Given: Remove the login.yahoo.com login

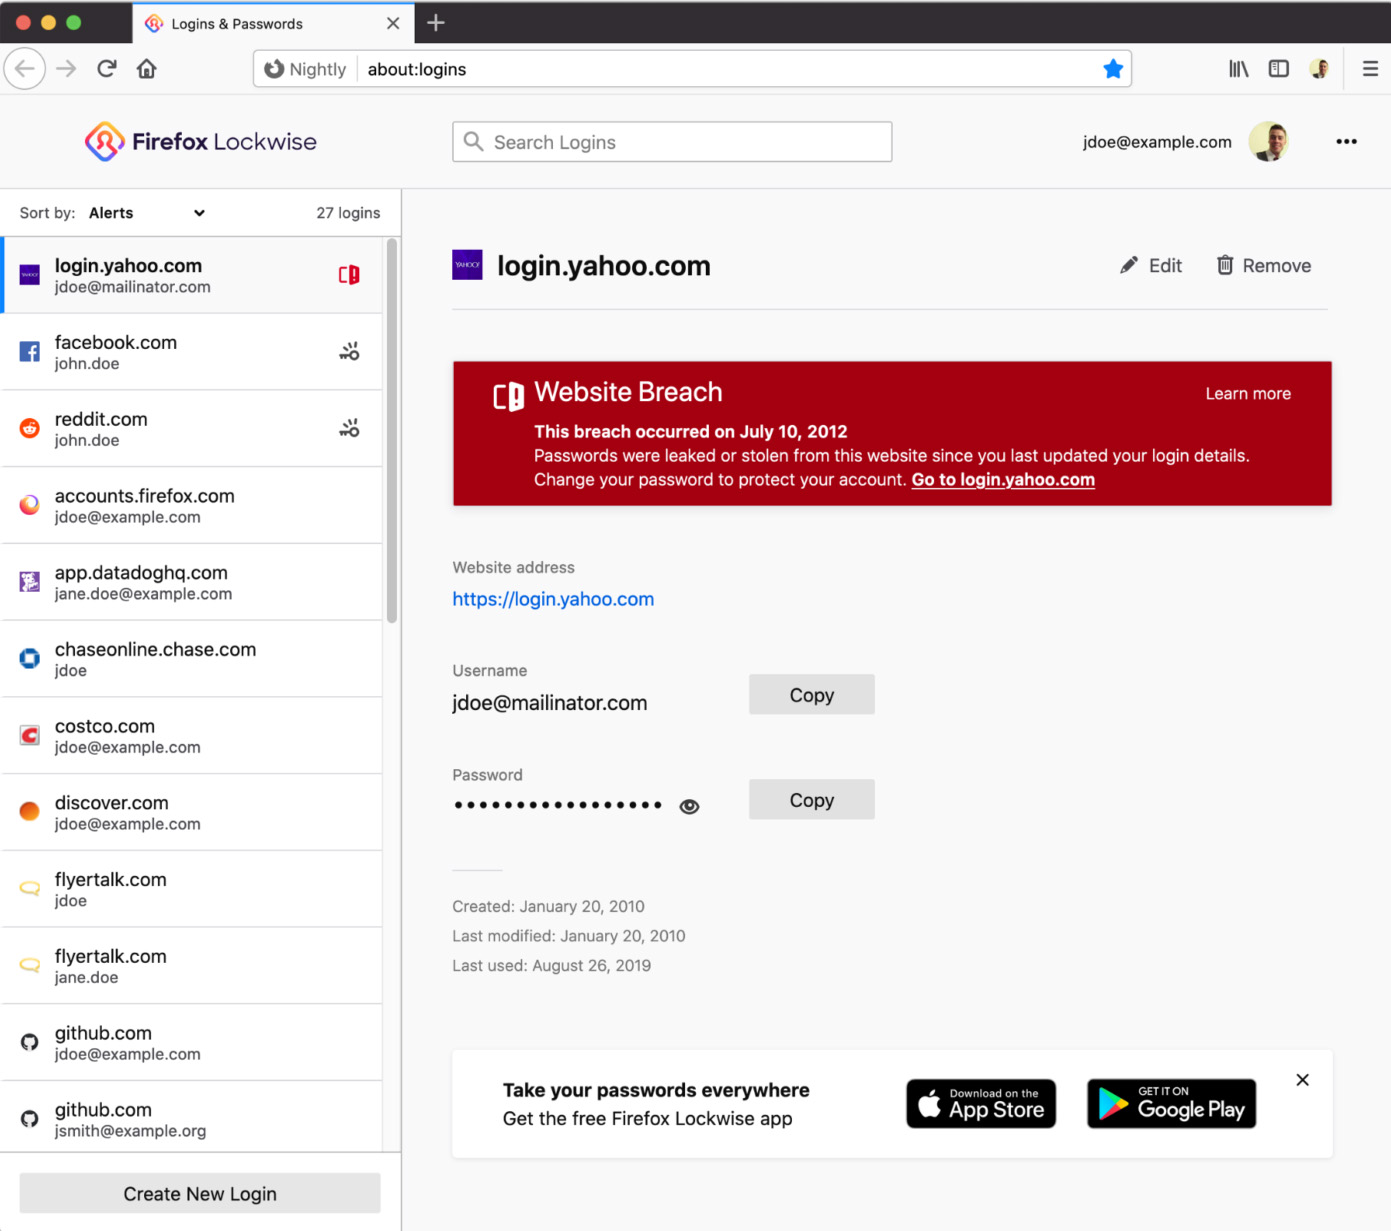Looking at the screenshot, I should click(x=1264, y=266).
